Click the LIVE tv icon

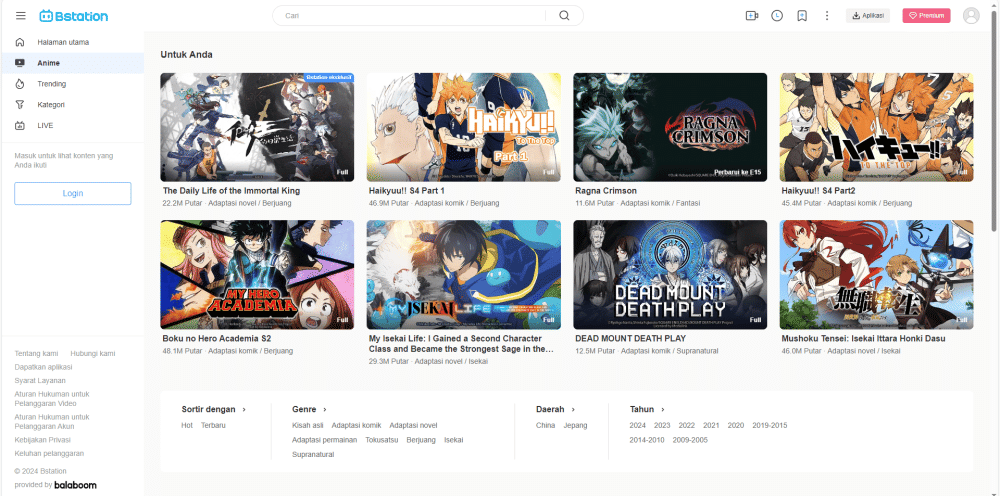(20, 126)
